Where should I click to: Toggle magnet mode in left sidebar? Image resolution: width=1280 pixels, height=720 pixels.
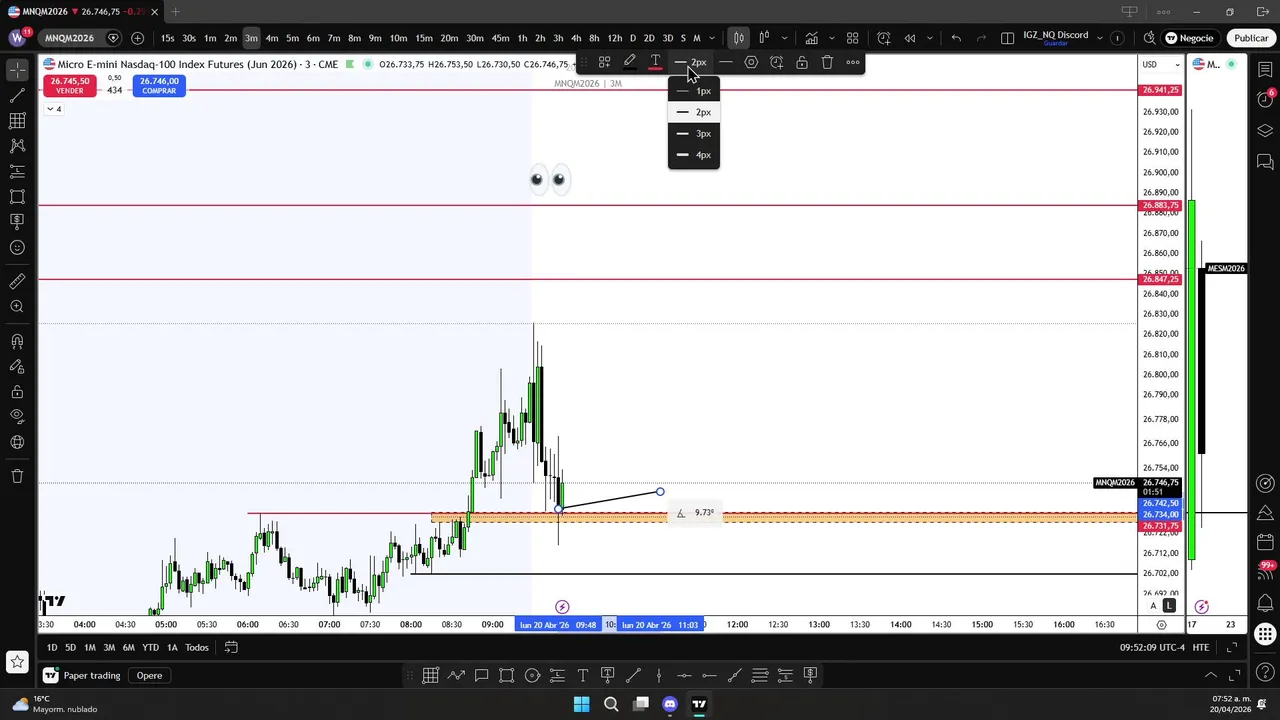point(17,342)
